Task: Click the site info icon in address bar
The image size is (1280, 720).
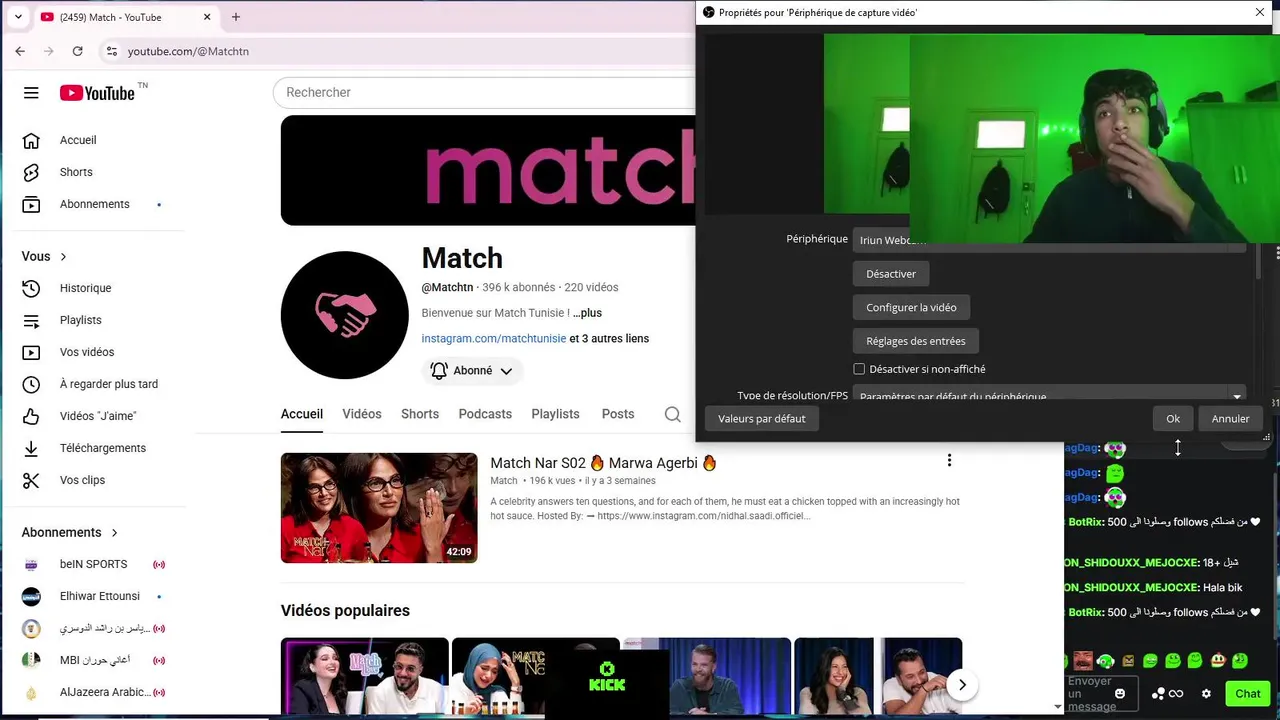Action: click(112, 51)
